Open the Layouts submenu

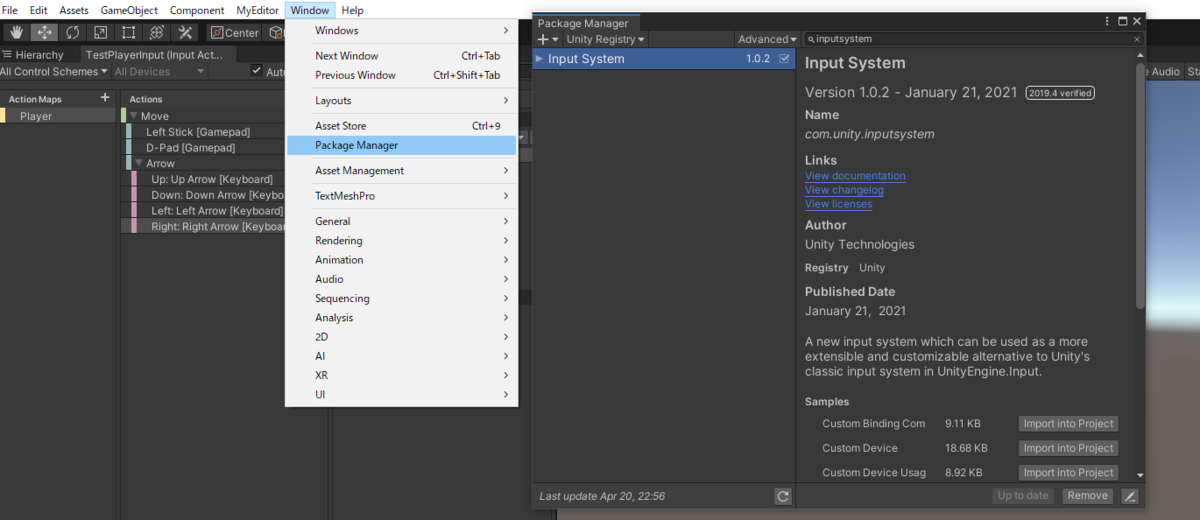[400, 101]
